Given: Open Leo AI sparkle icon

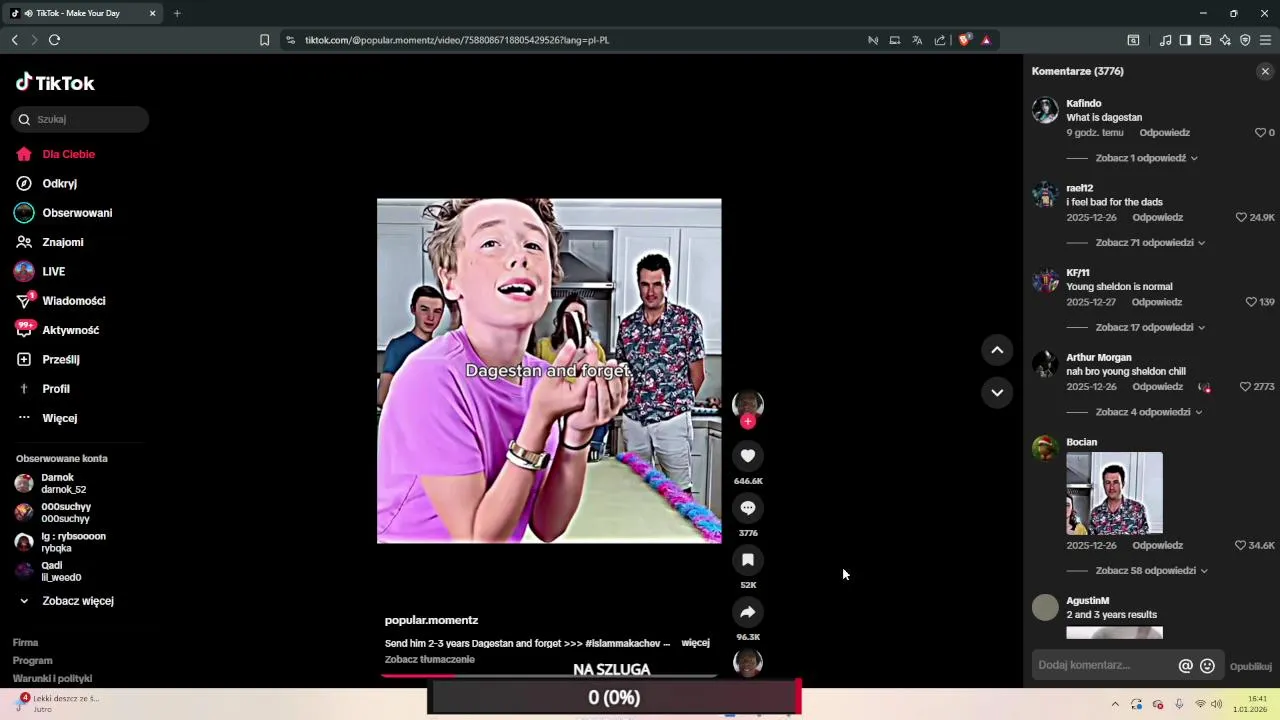Looking at the screenshot, I should (x=1225, y=40).
